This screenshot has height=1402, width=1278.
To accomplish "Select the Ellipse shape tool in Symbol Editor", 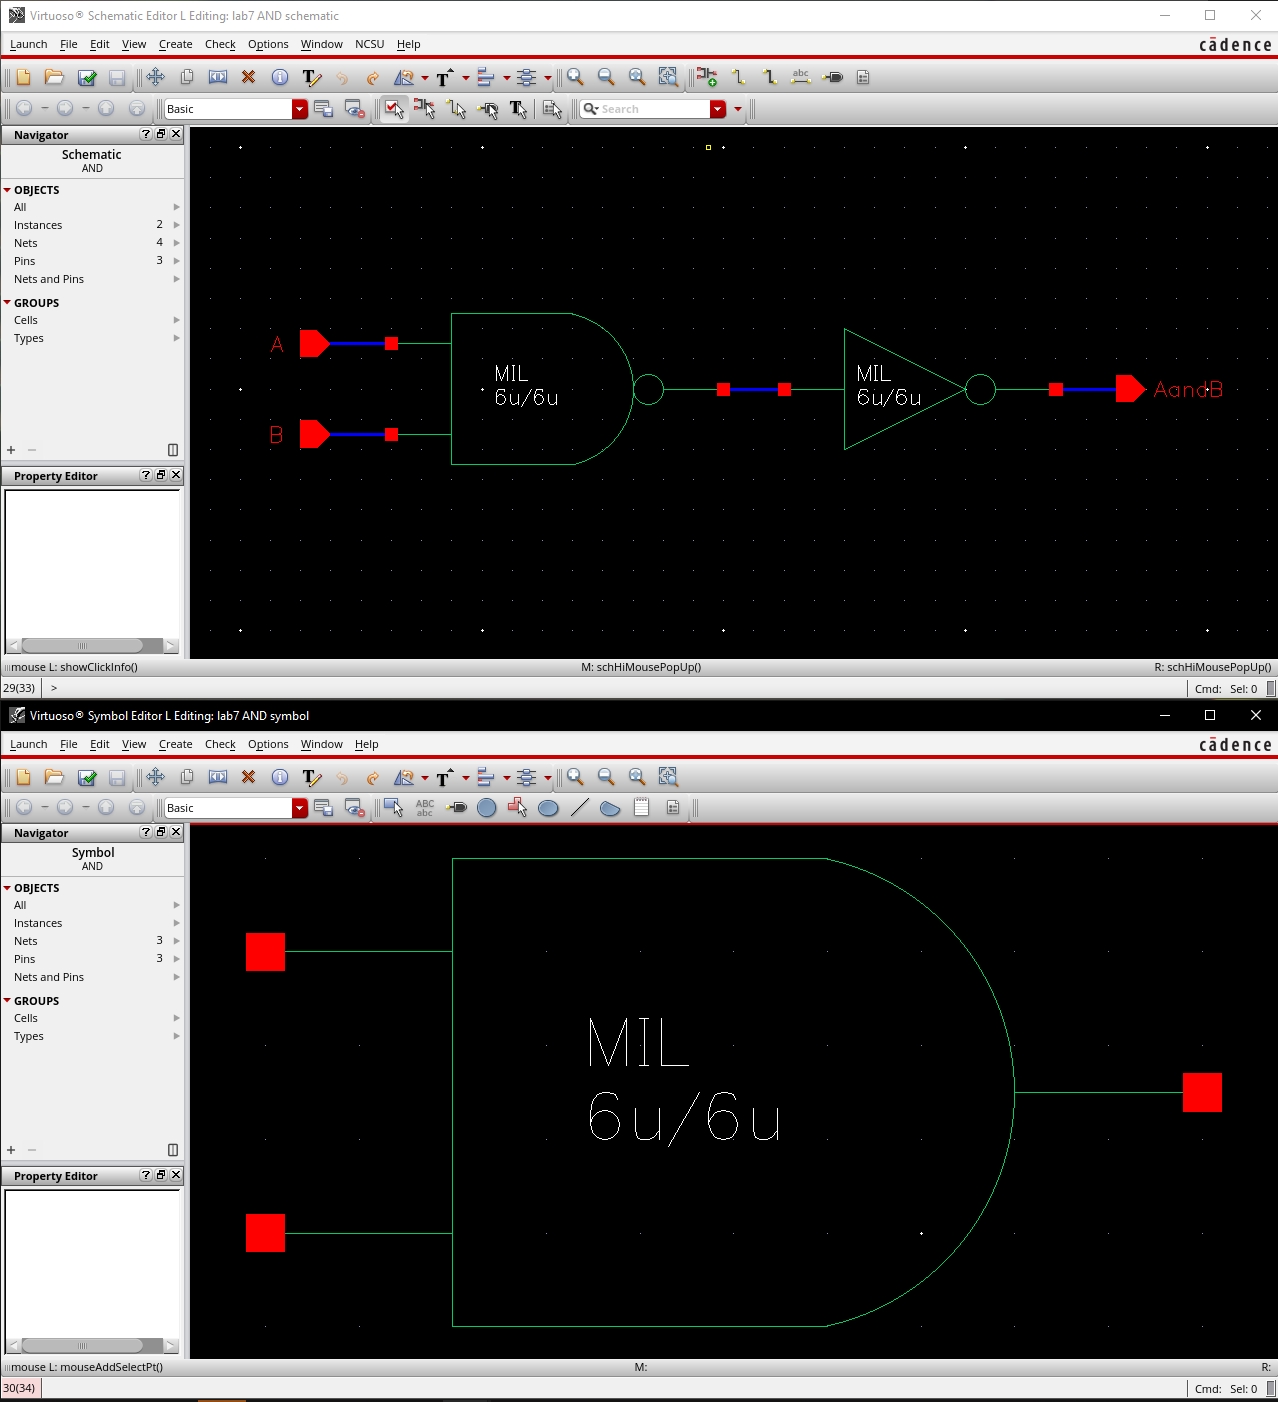I will click(x=548, y=807).
